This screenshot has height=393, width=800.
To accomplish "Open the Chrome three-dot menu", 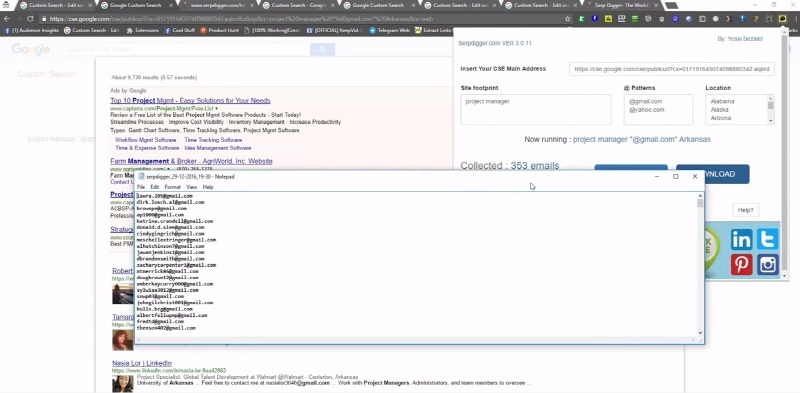I will 795,19.
